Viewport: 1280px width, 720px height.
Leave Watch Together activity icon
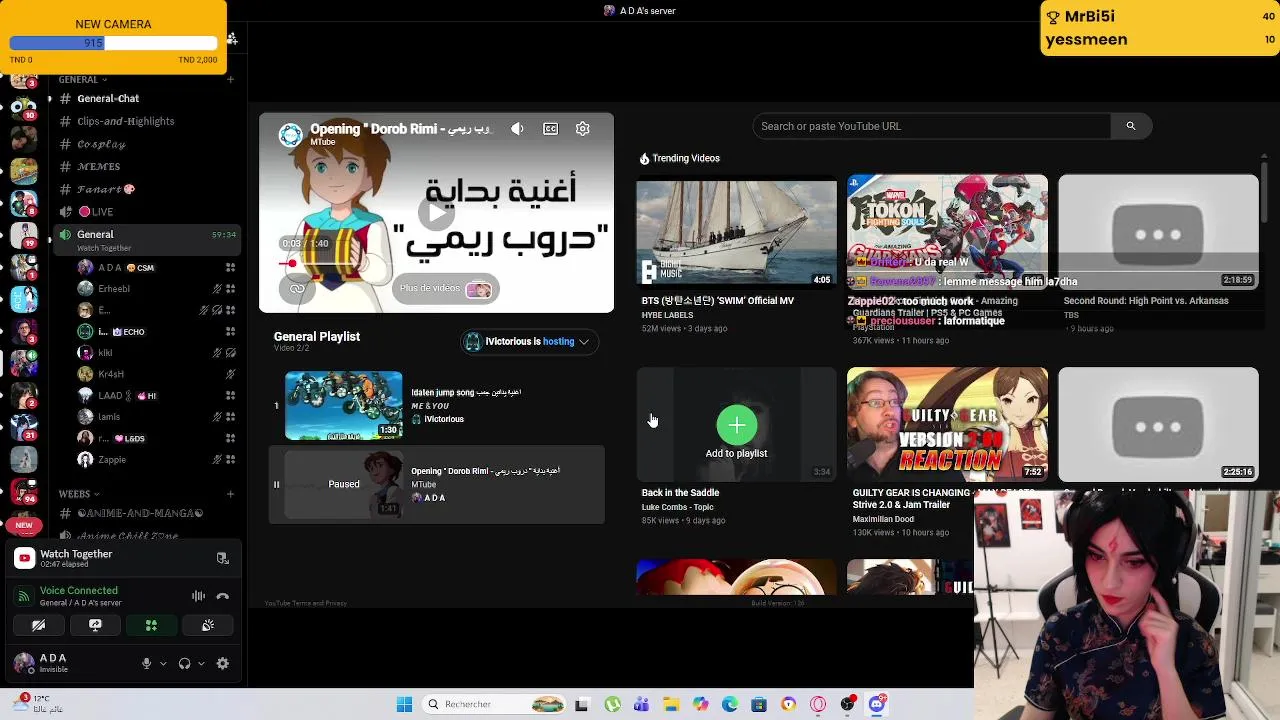[x=222, y=558]
